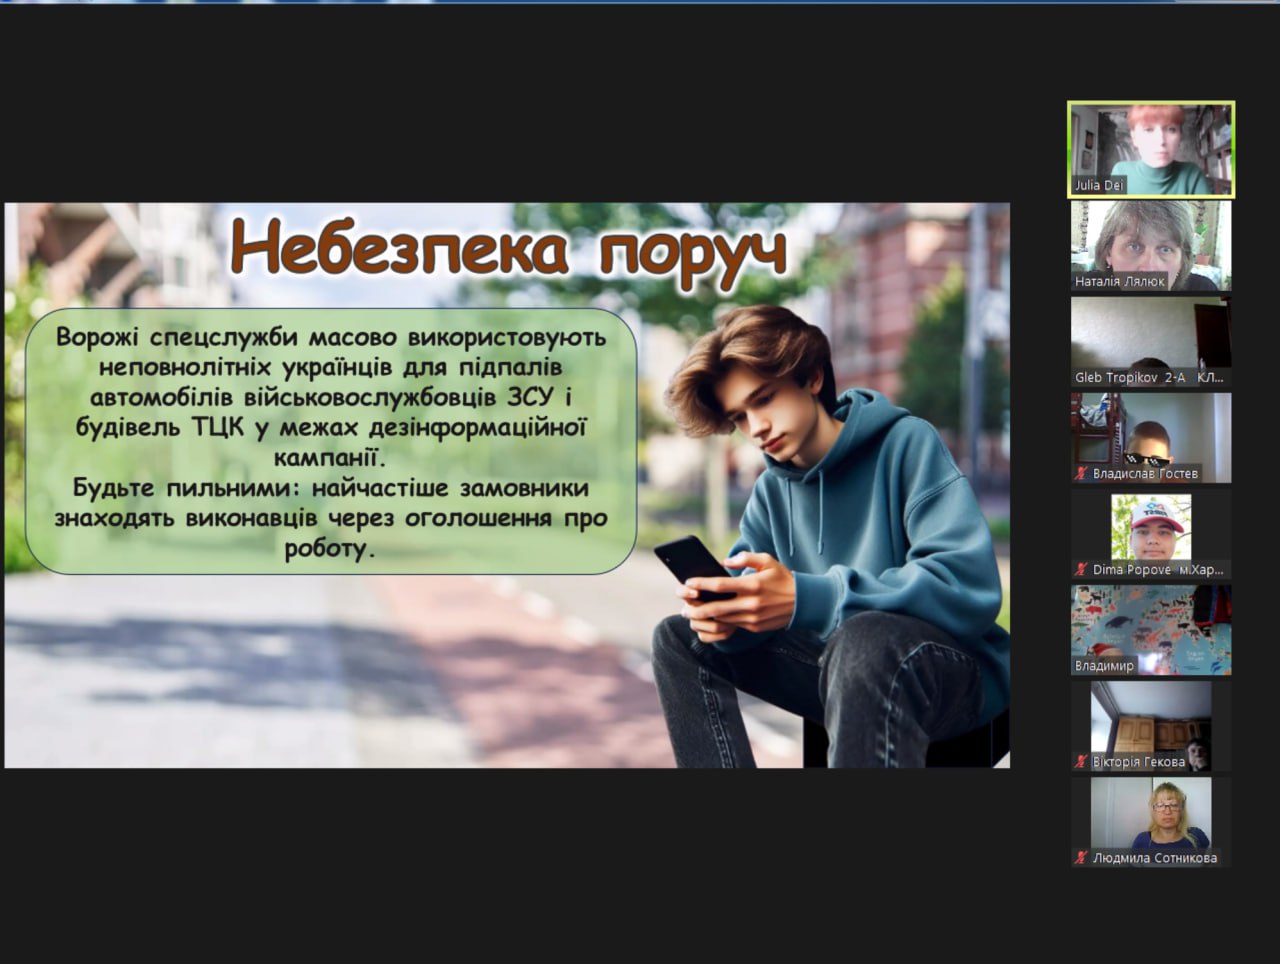Select Вікторія Гекова's video tile

[1151, 726]
